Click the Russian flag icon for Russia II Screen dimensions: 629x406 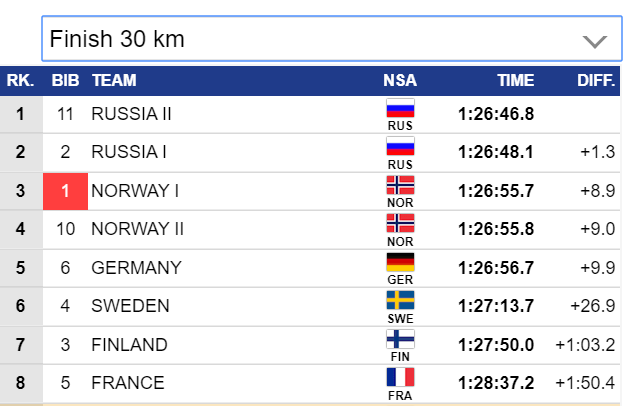(400, 109)
